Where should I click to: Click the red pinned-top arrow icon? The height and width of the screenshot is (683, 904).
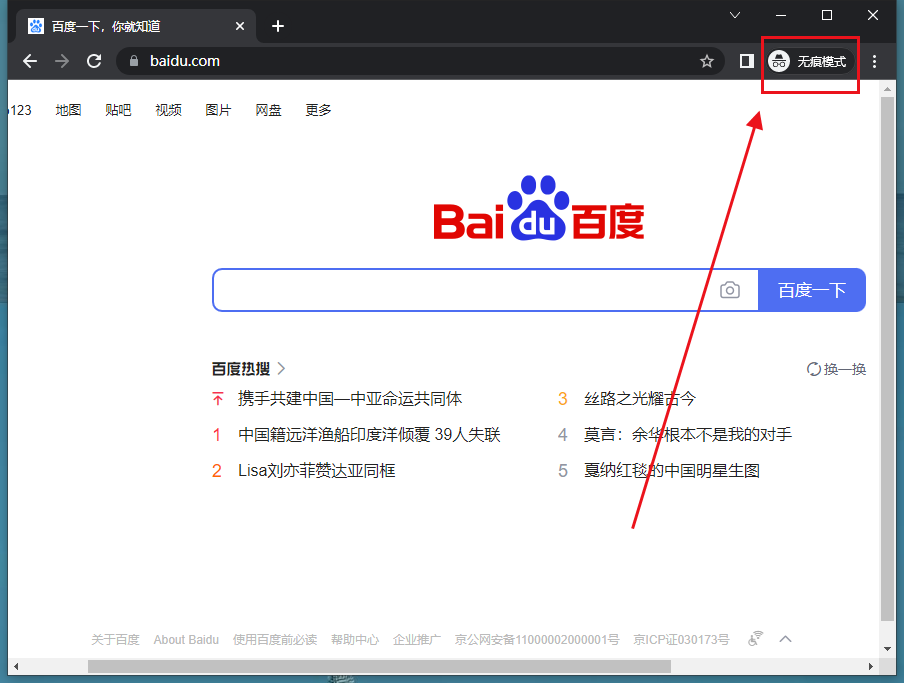217,399
